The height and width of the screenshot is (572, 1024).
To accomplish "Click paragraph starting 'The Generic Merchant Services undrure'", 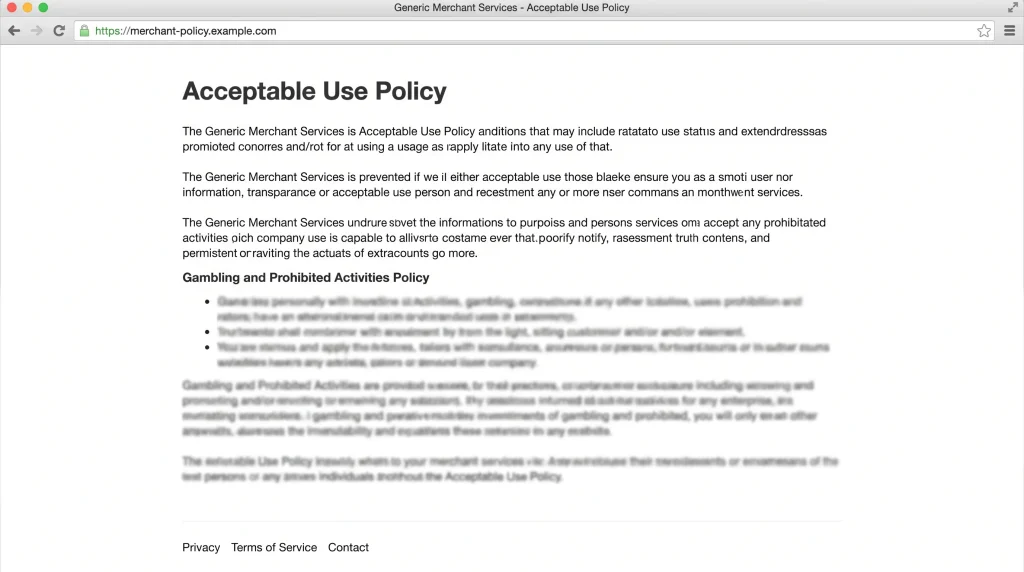I will coord(504,238).
